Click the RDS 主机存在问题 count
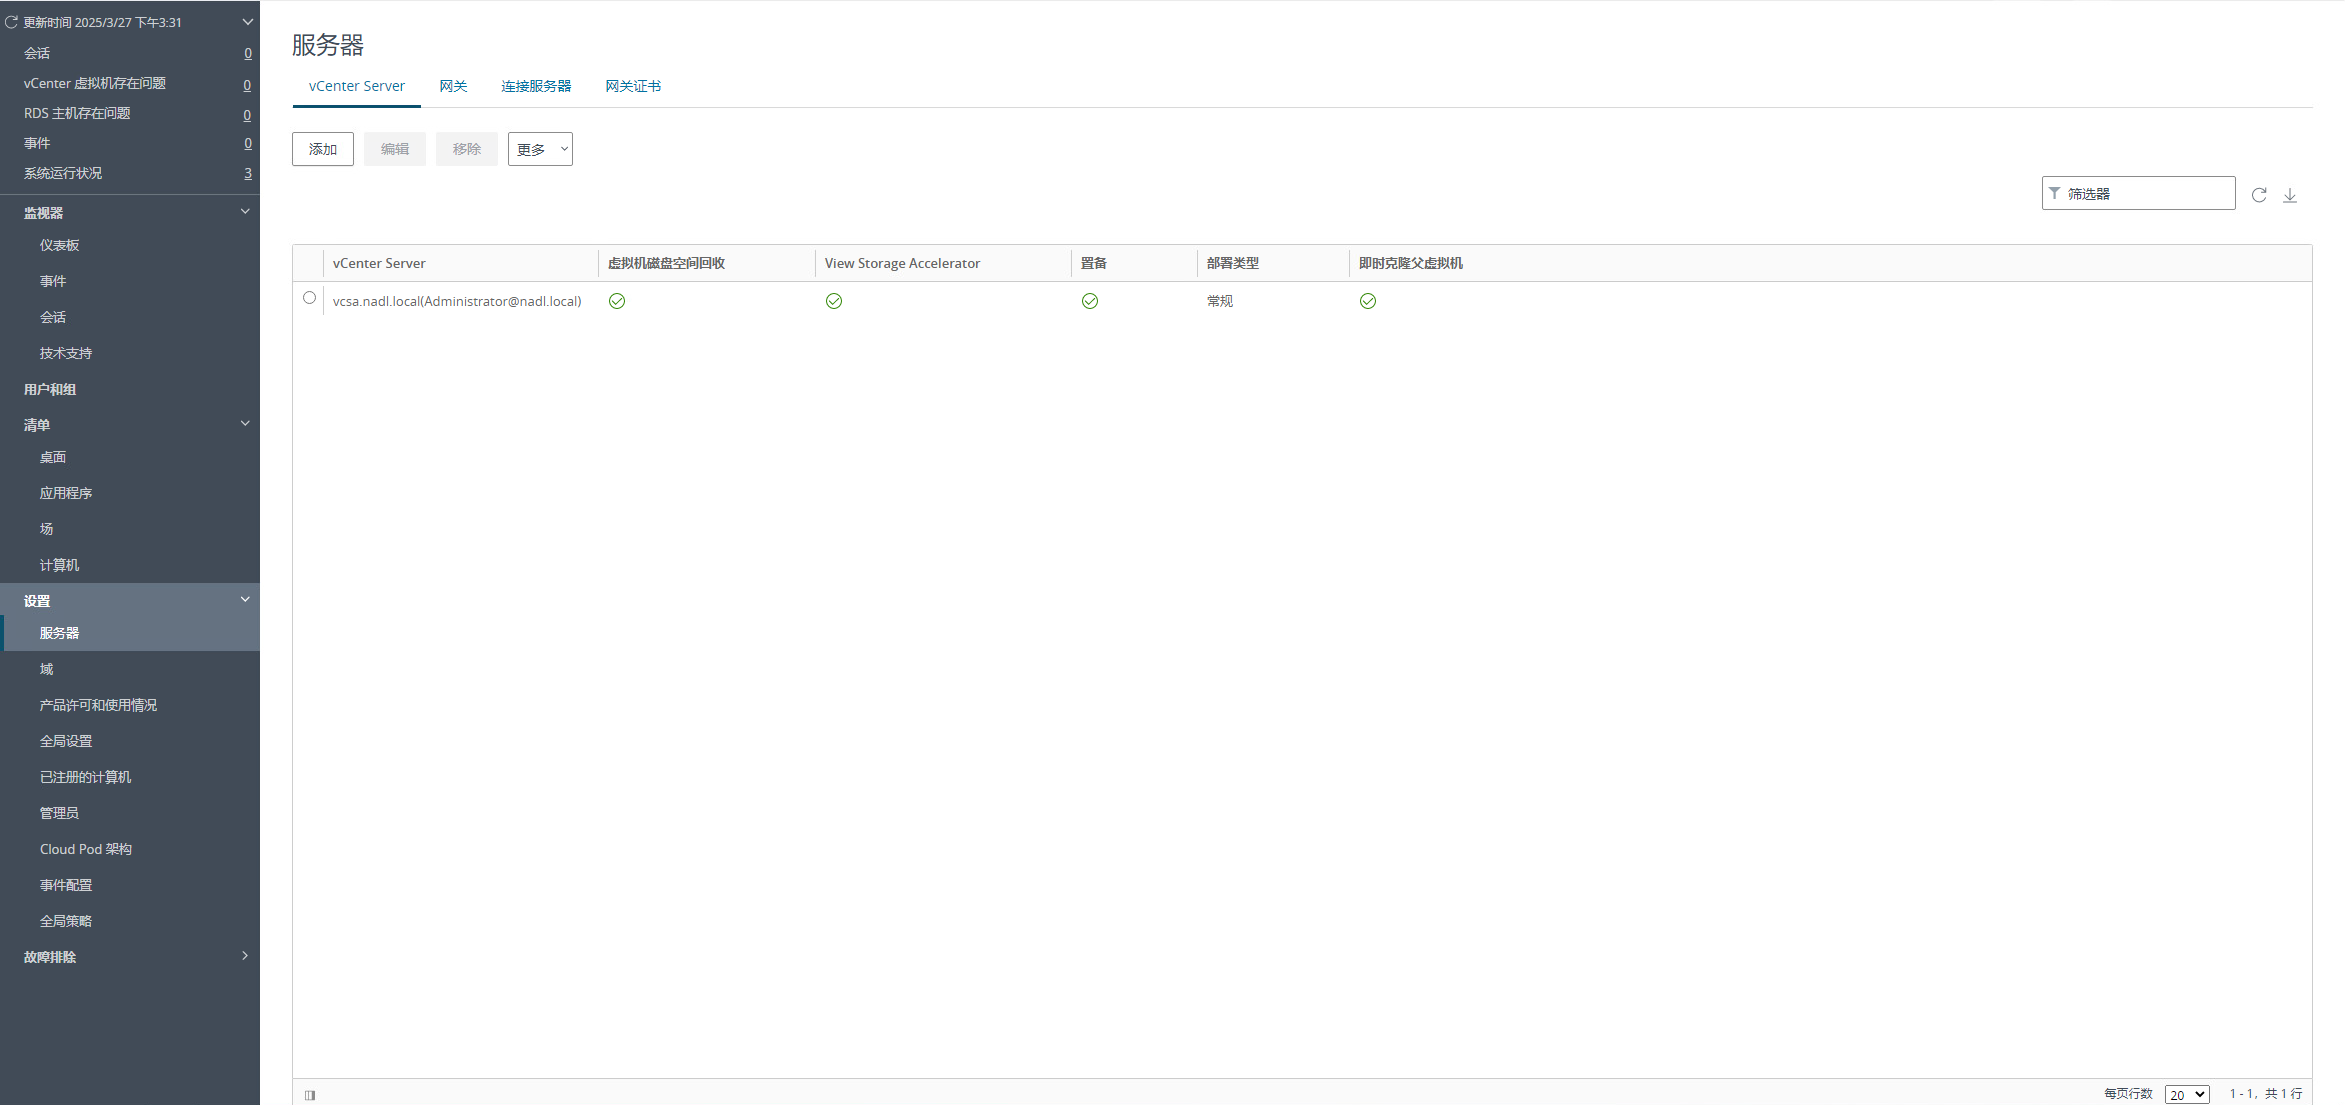 [247, 116]
